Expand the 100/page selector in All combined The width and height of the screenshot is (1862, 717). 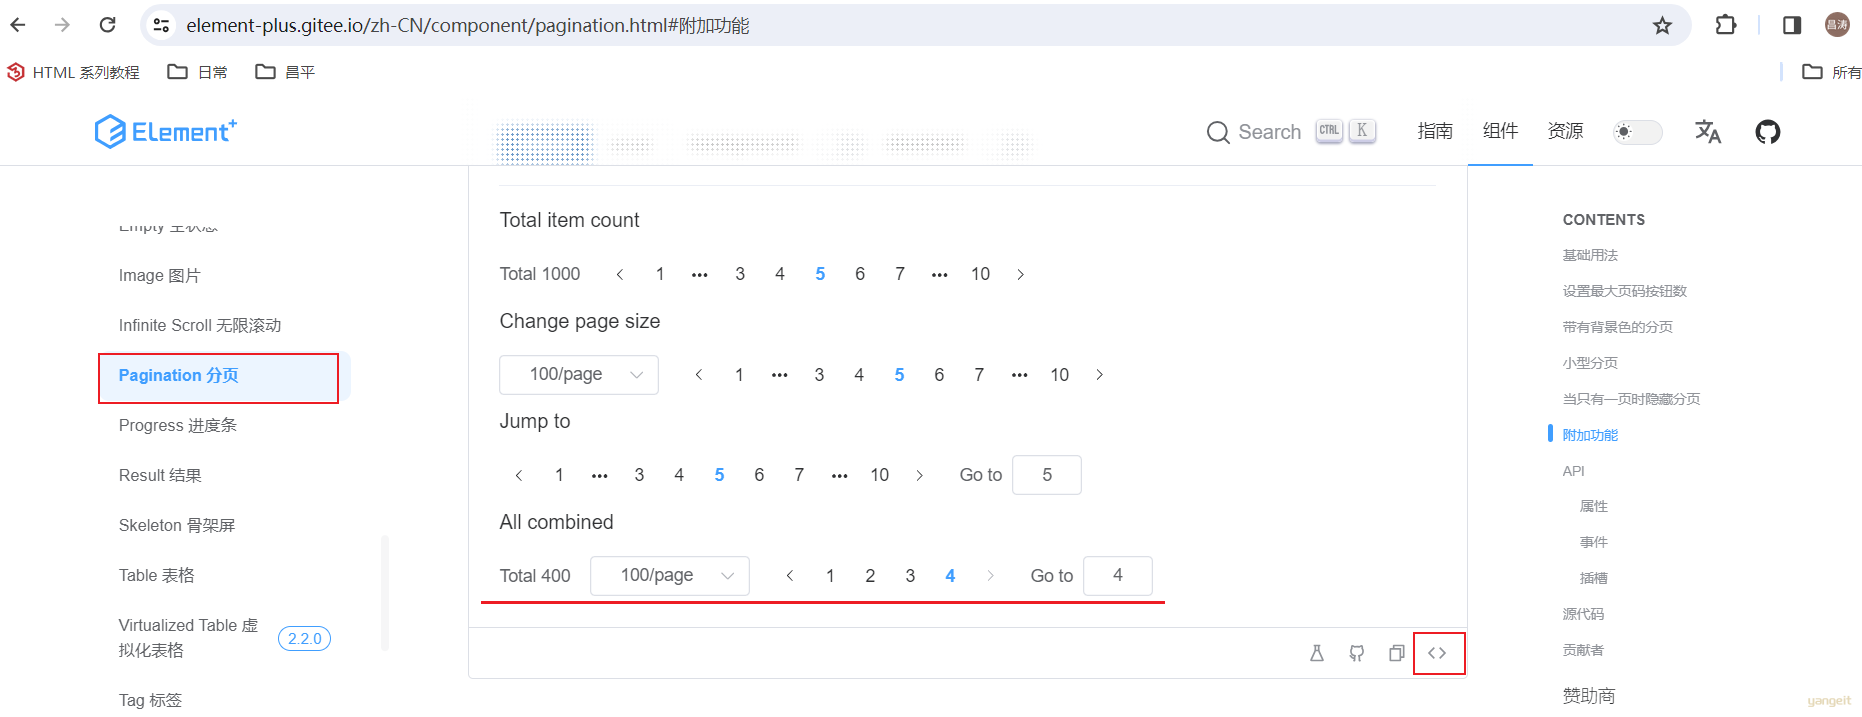coord(670,576)
